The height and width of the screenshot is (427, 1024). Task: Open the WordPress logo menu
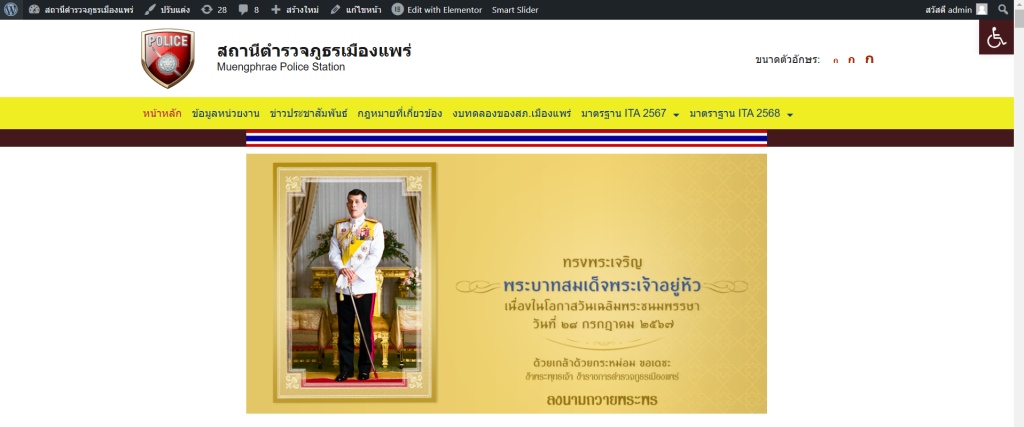(10, 10)
